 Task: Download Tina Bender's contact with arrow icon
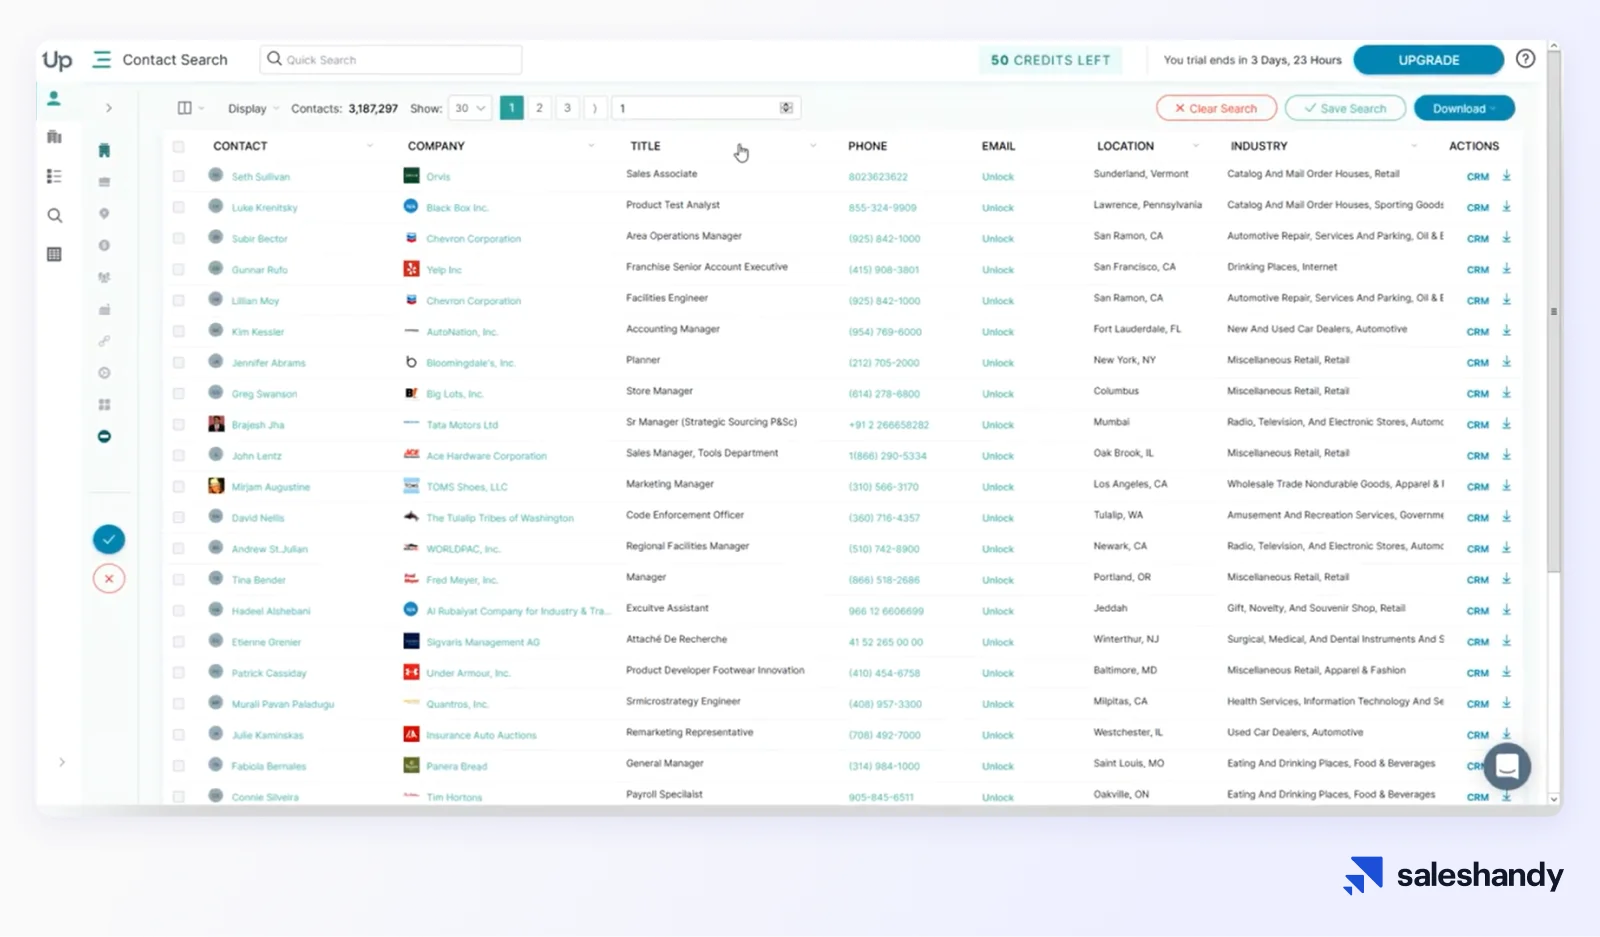(x=1506, y=579)
